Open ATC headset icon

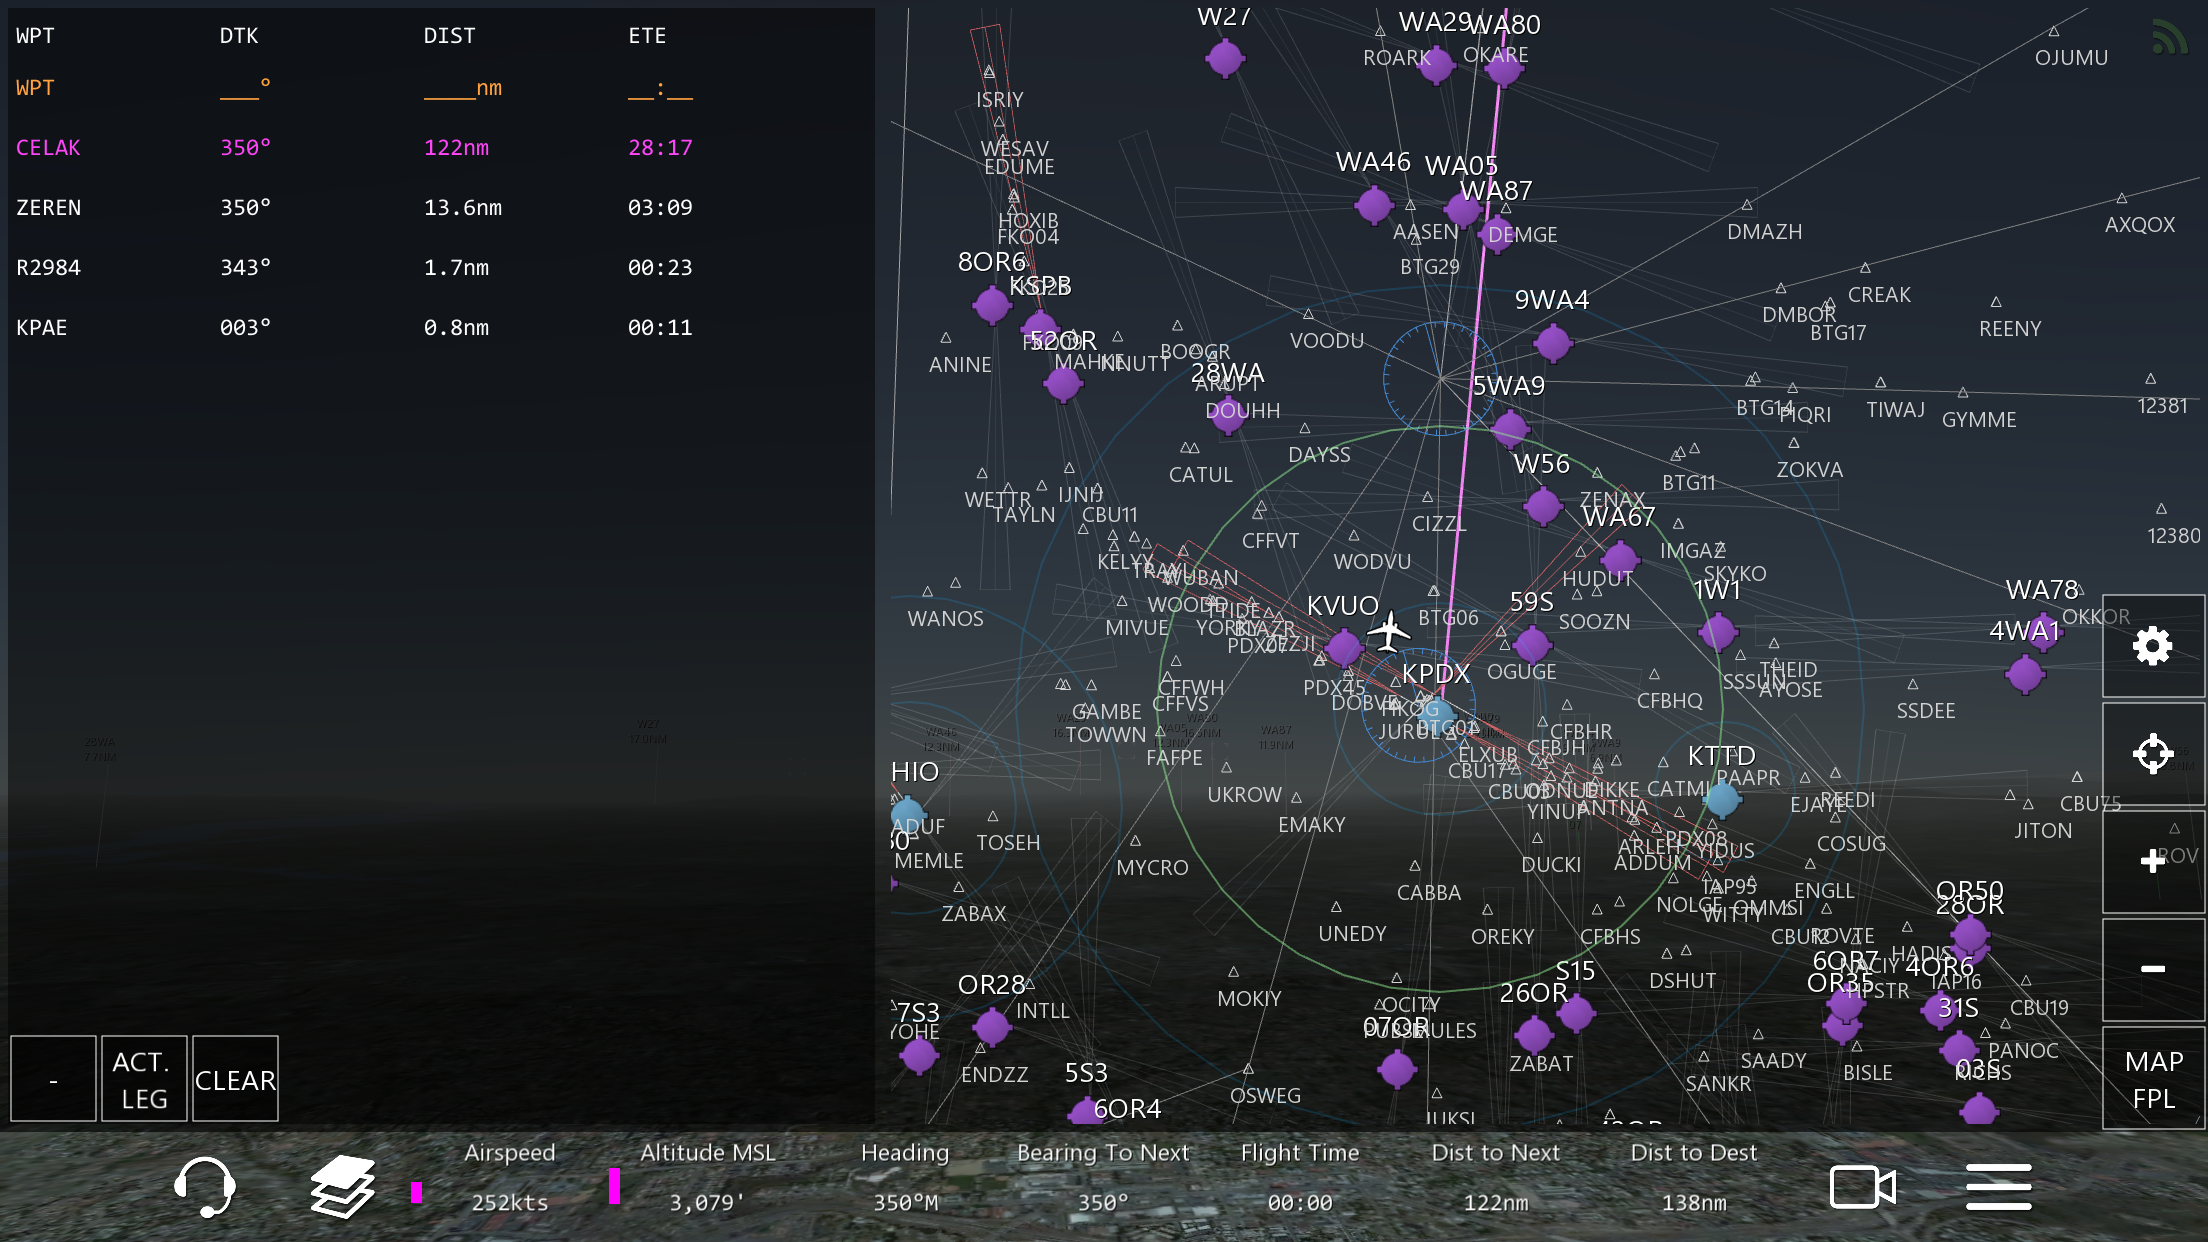(204, 1187)
